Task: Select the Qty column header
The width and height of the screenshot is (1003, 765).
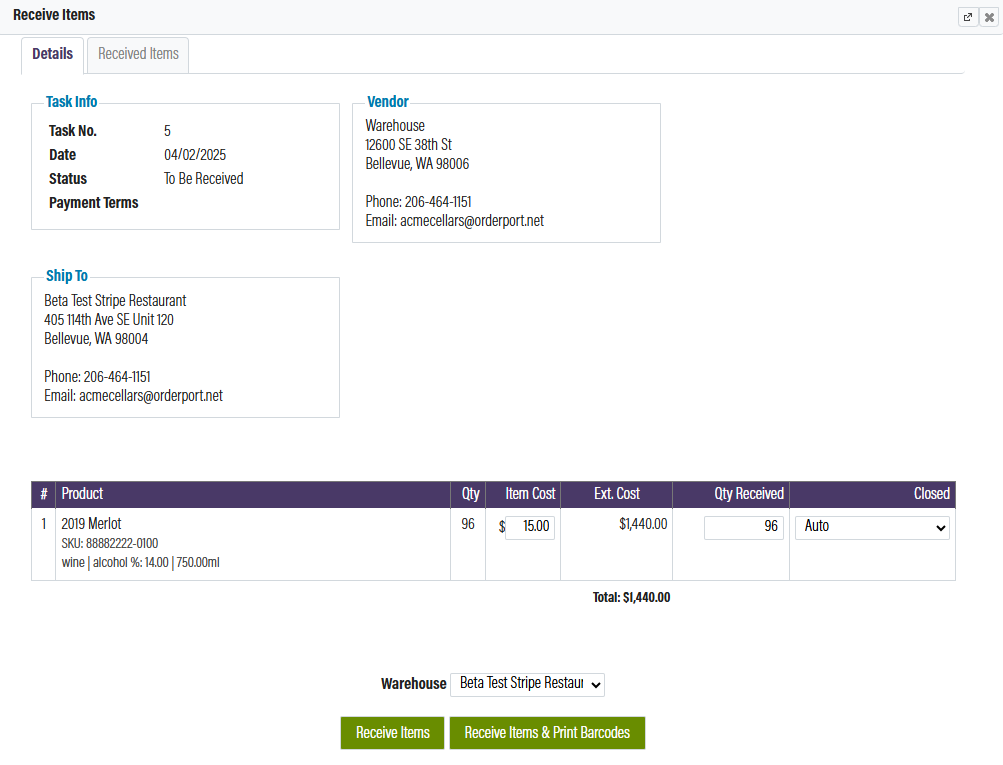Action: 470,494
